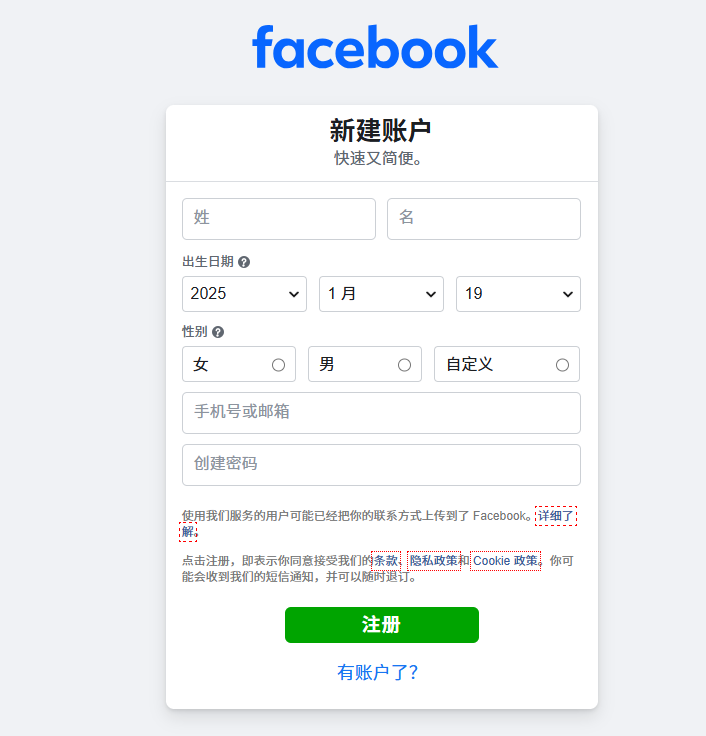This screenshot has height=736, width=706.
Task: Expand the year dropdown showing 2025
Action: [244, 294]
